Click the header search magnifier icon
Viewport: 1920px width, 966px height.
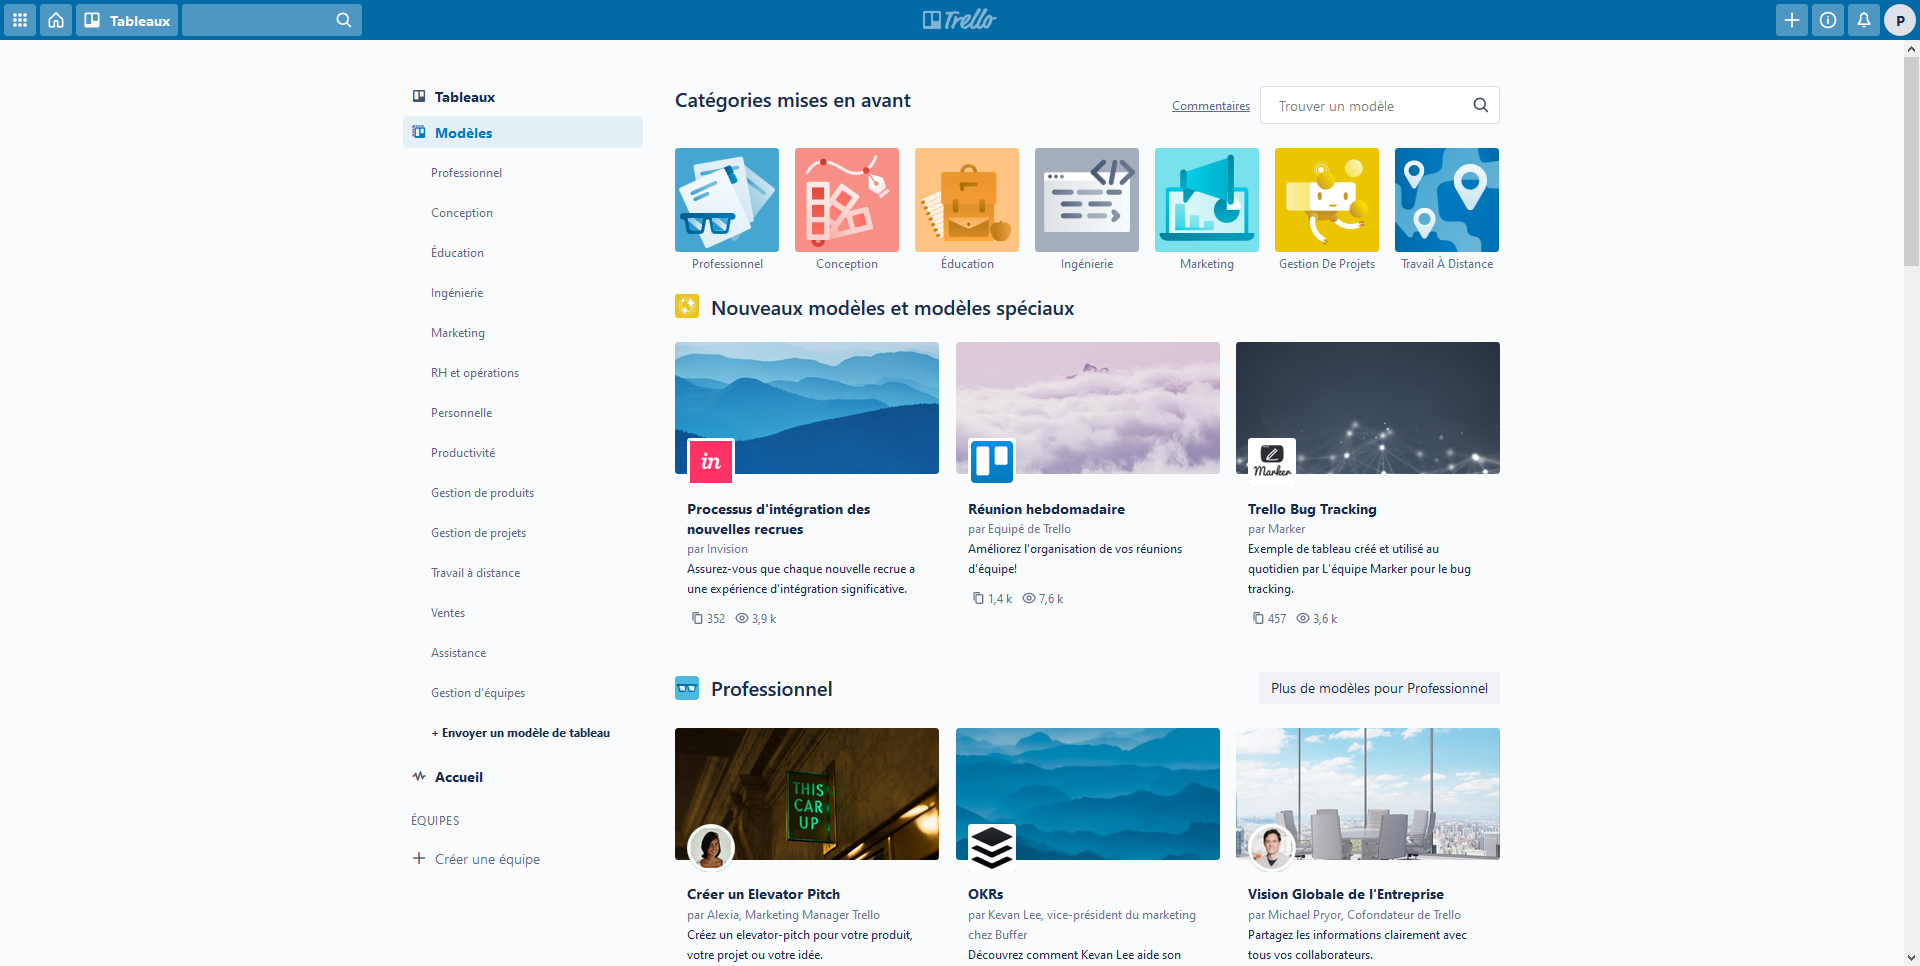click(x=343, y=20)
